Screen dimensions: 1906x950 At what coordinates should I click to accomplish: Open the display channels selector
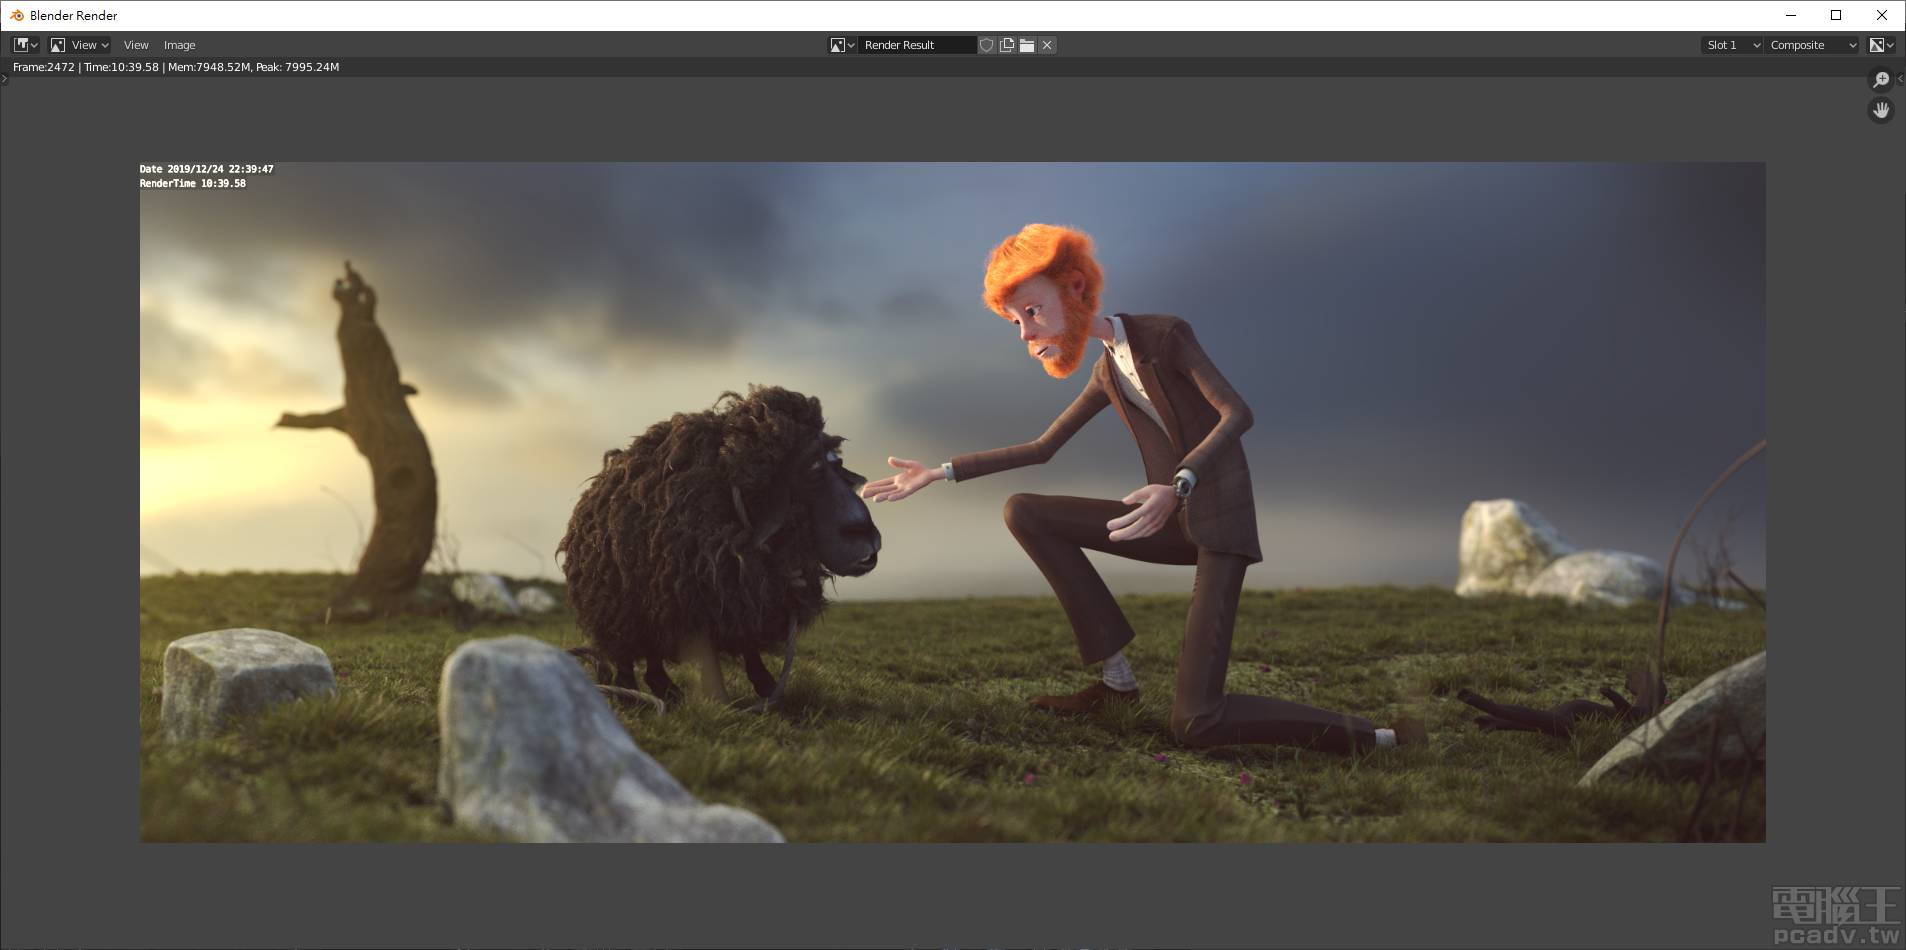point(1881,45)
